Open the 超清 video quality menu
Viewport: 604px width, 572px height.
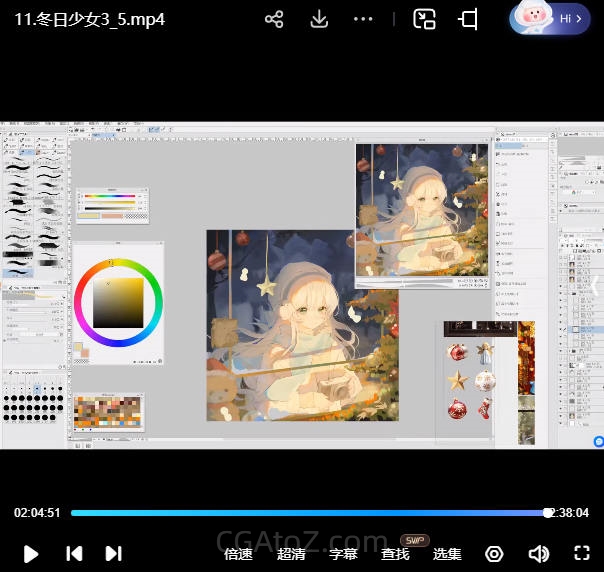tap(291, 554)
